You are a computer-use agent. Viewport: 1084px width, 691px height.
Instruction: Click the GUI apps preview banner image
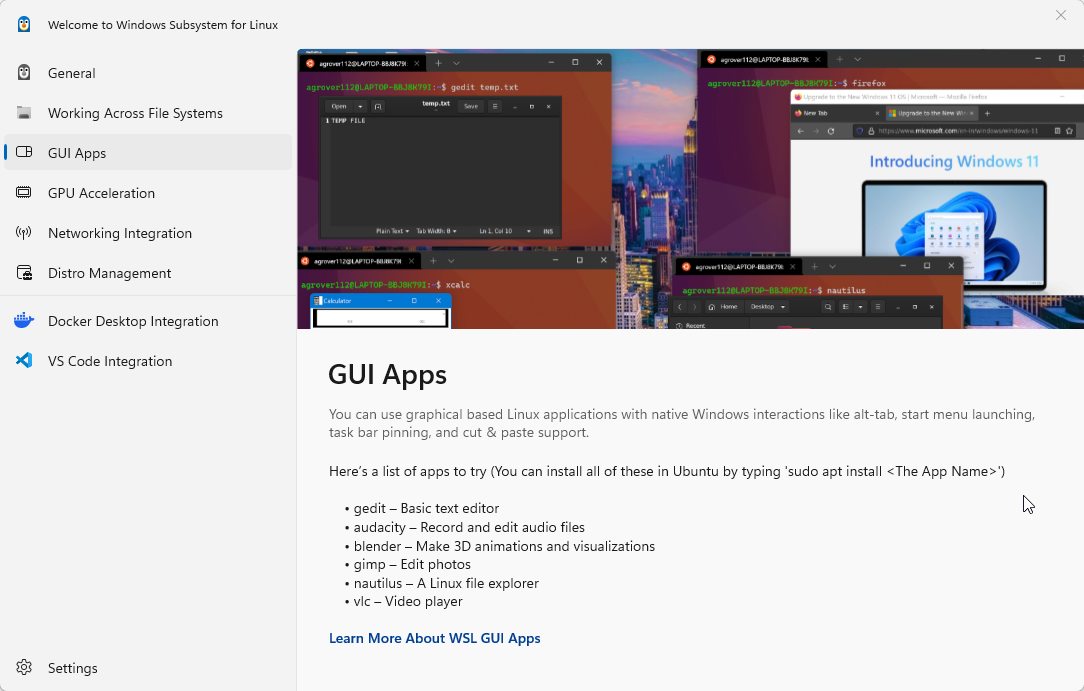(x=690, y=189)
